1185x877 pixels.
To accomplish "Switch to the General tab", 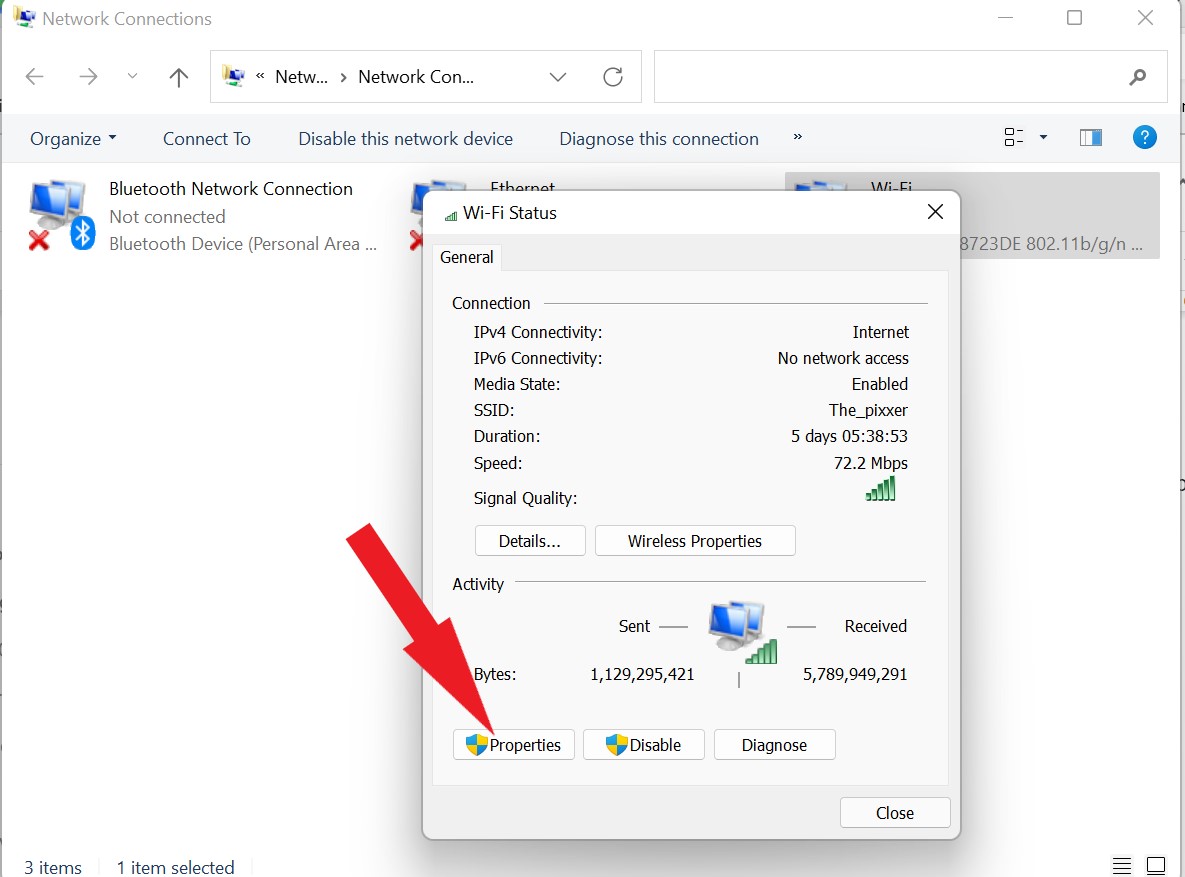I will click(x=466, y=257).
